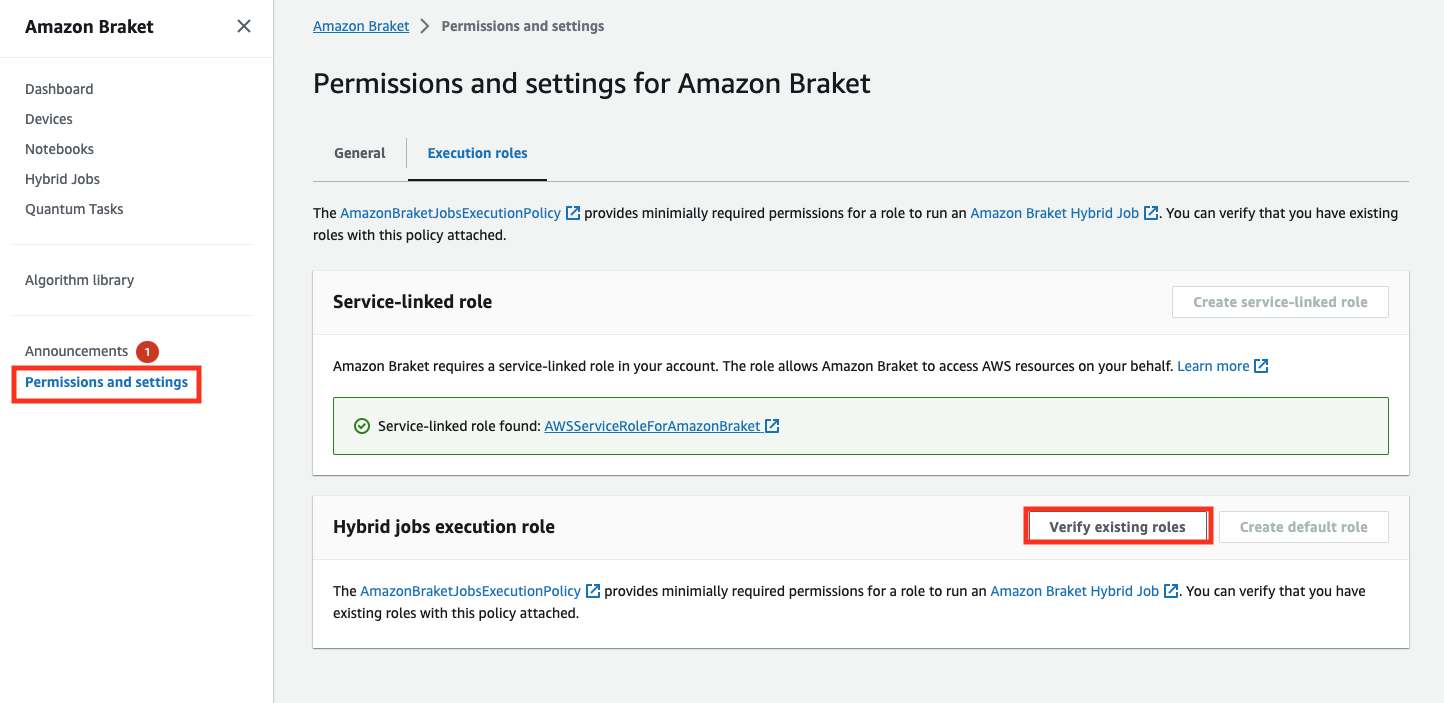Select Permissions and settings in the sidebar
The width and height of the screenshot is (1444, 703).
point(105,381)
